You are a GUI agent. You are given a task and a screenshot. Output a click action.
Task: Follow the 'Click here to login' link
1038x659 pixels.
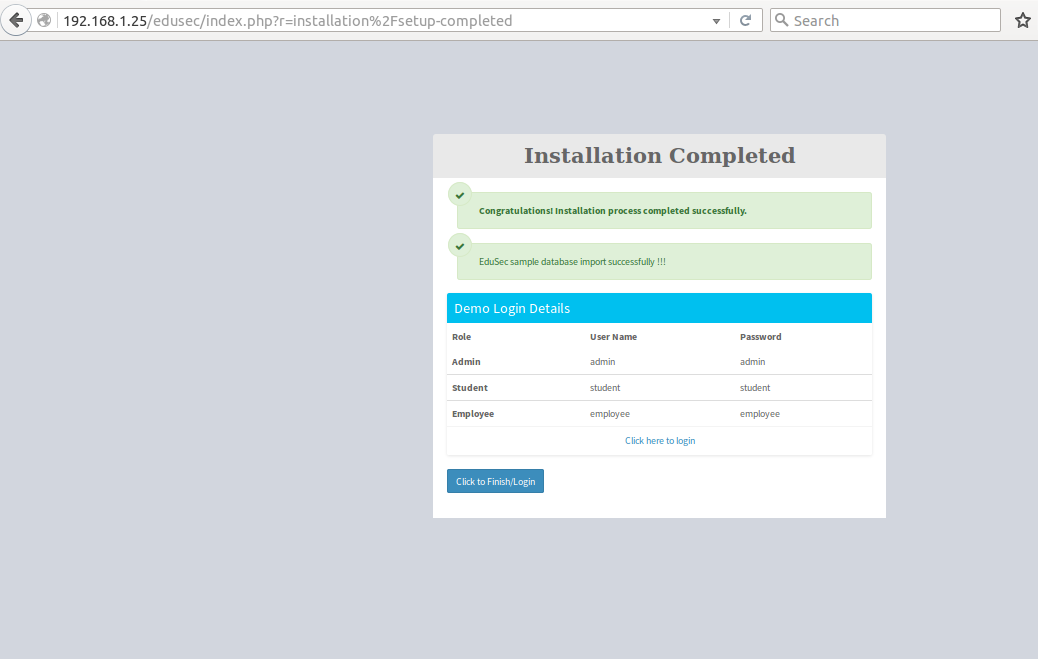[x=660, y=441]
